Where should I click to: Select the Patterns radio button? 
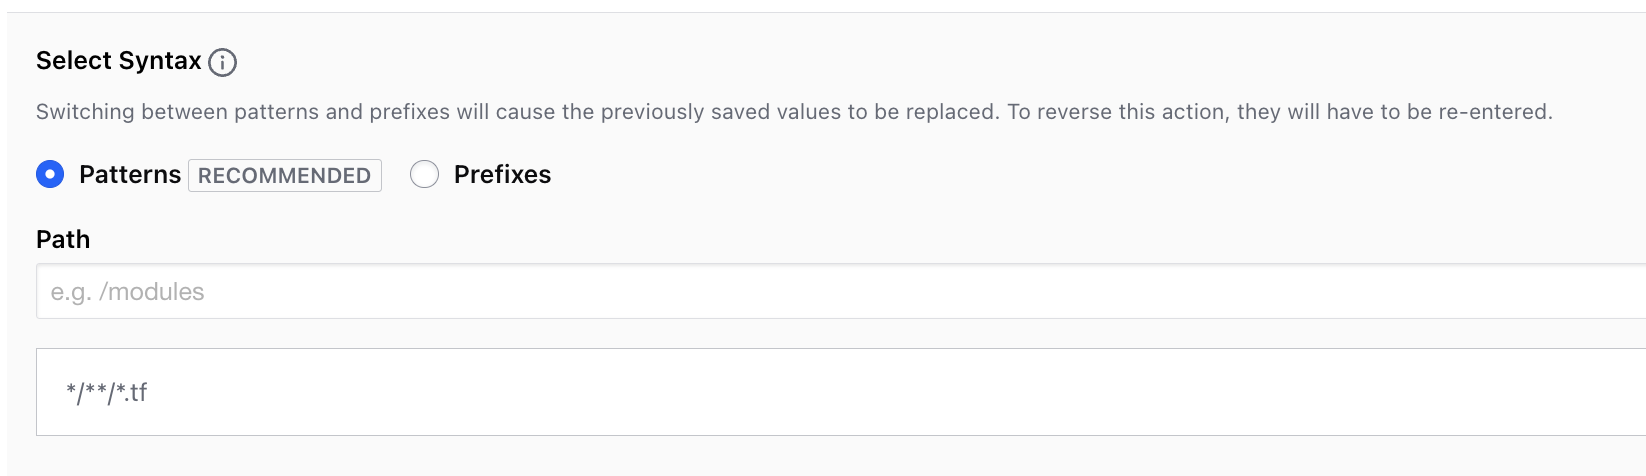[50, 174]
